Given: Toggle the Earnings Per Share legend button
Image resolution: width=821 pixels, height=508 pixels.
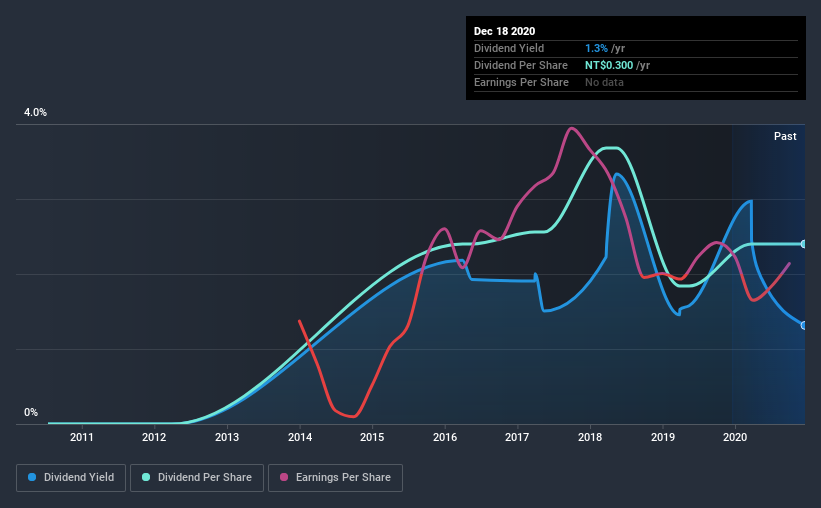Looking at the screenshot, I should (335, 478).
